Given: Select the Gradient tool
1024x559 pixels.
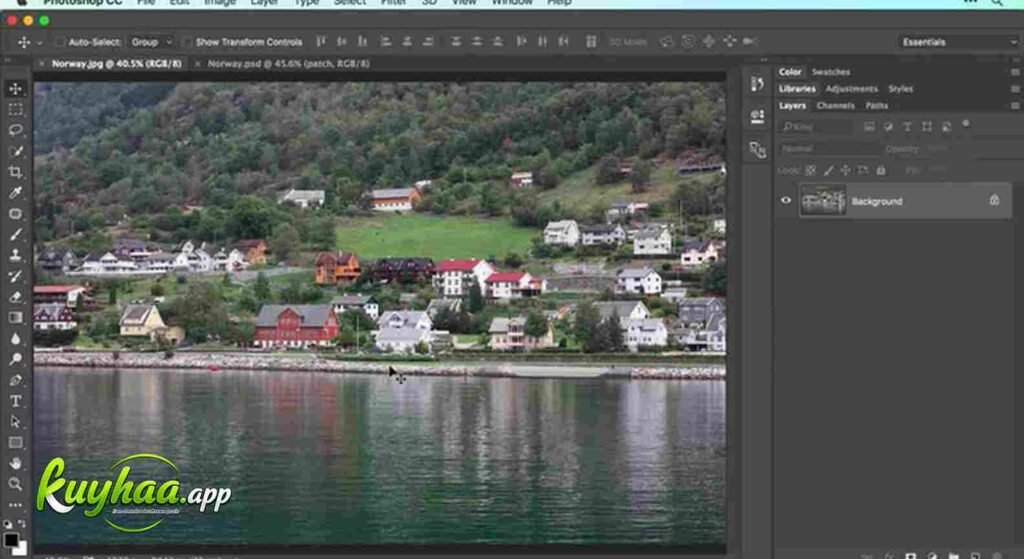Looking at the screenshot, I should point(16,317).
